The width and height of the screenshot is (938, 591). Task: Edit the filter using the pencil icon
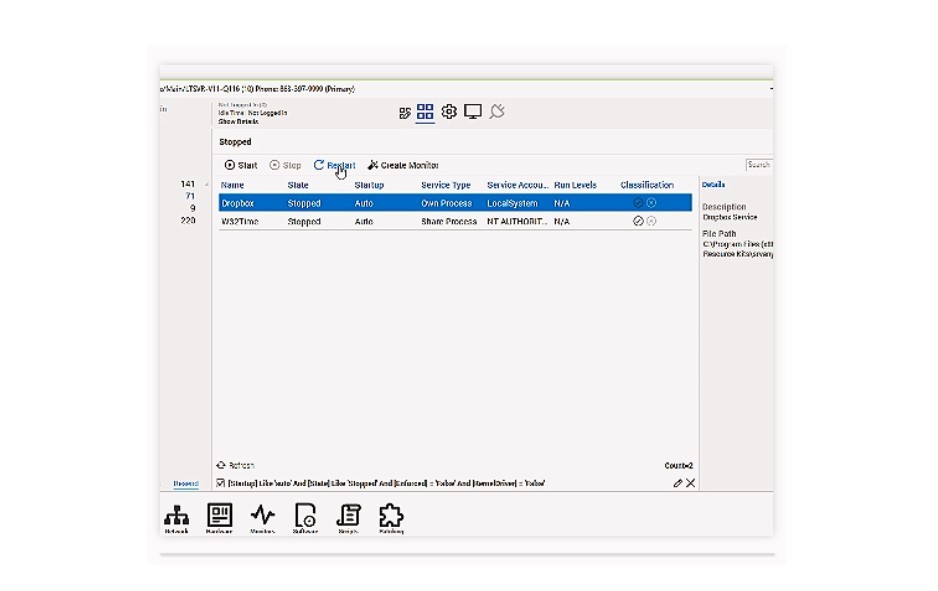677,483
